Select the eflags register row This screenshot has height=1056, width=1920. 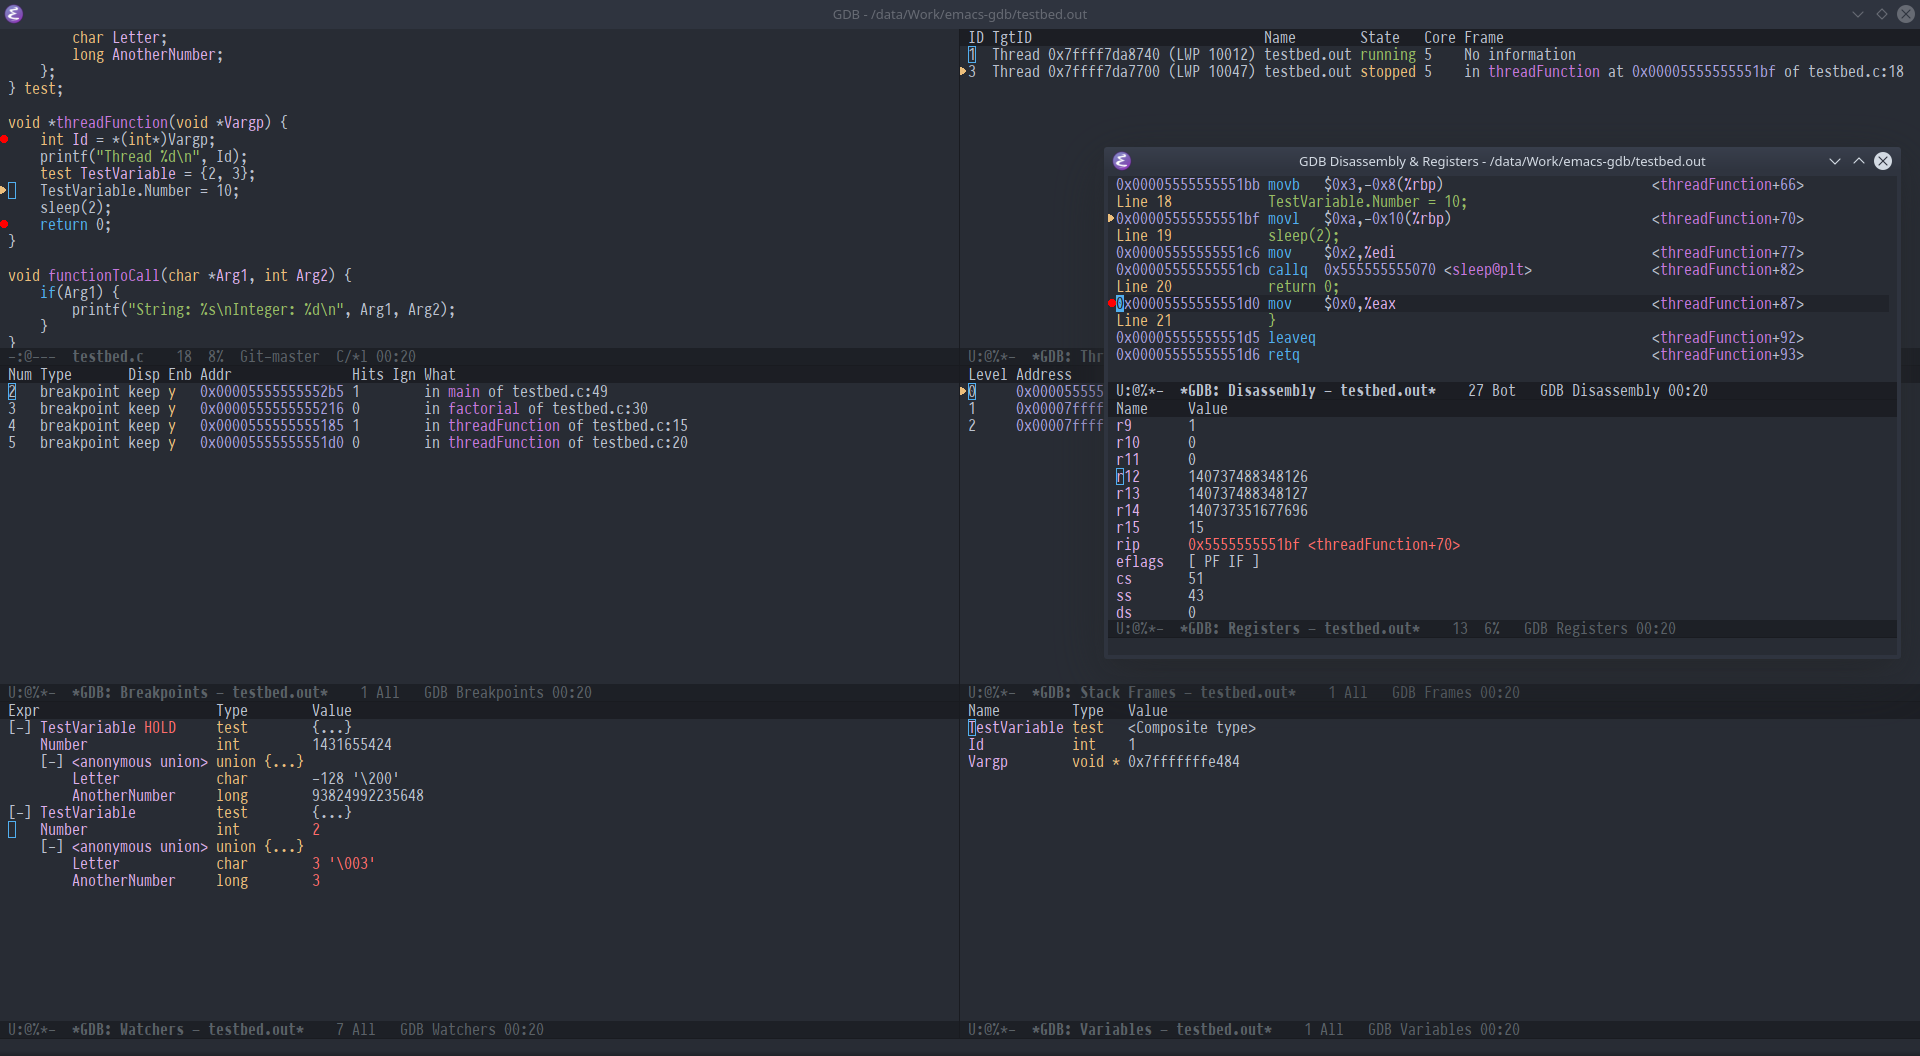click(x=1501, y=562)
